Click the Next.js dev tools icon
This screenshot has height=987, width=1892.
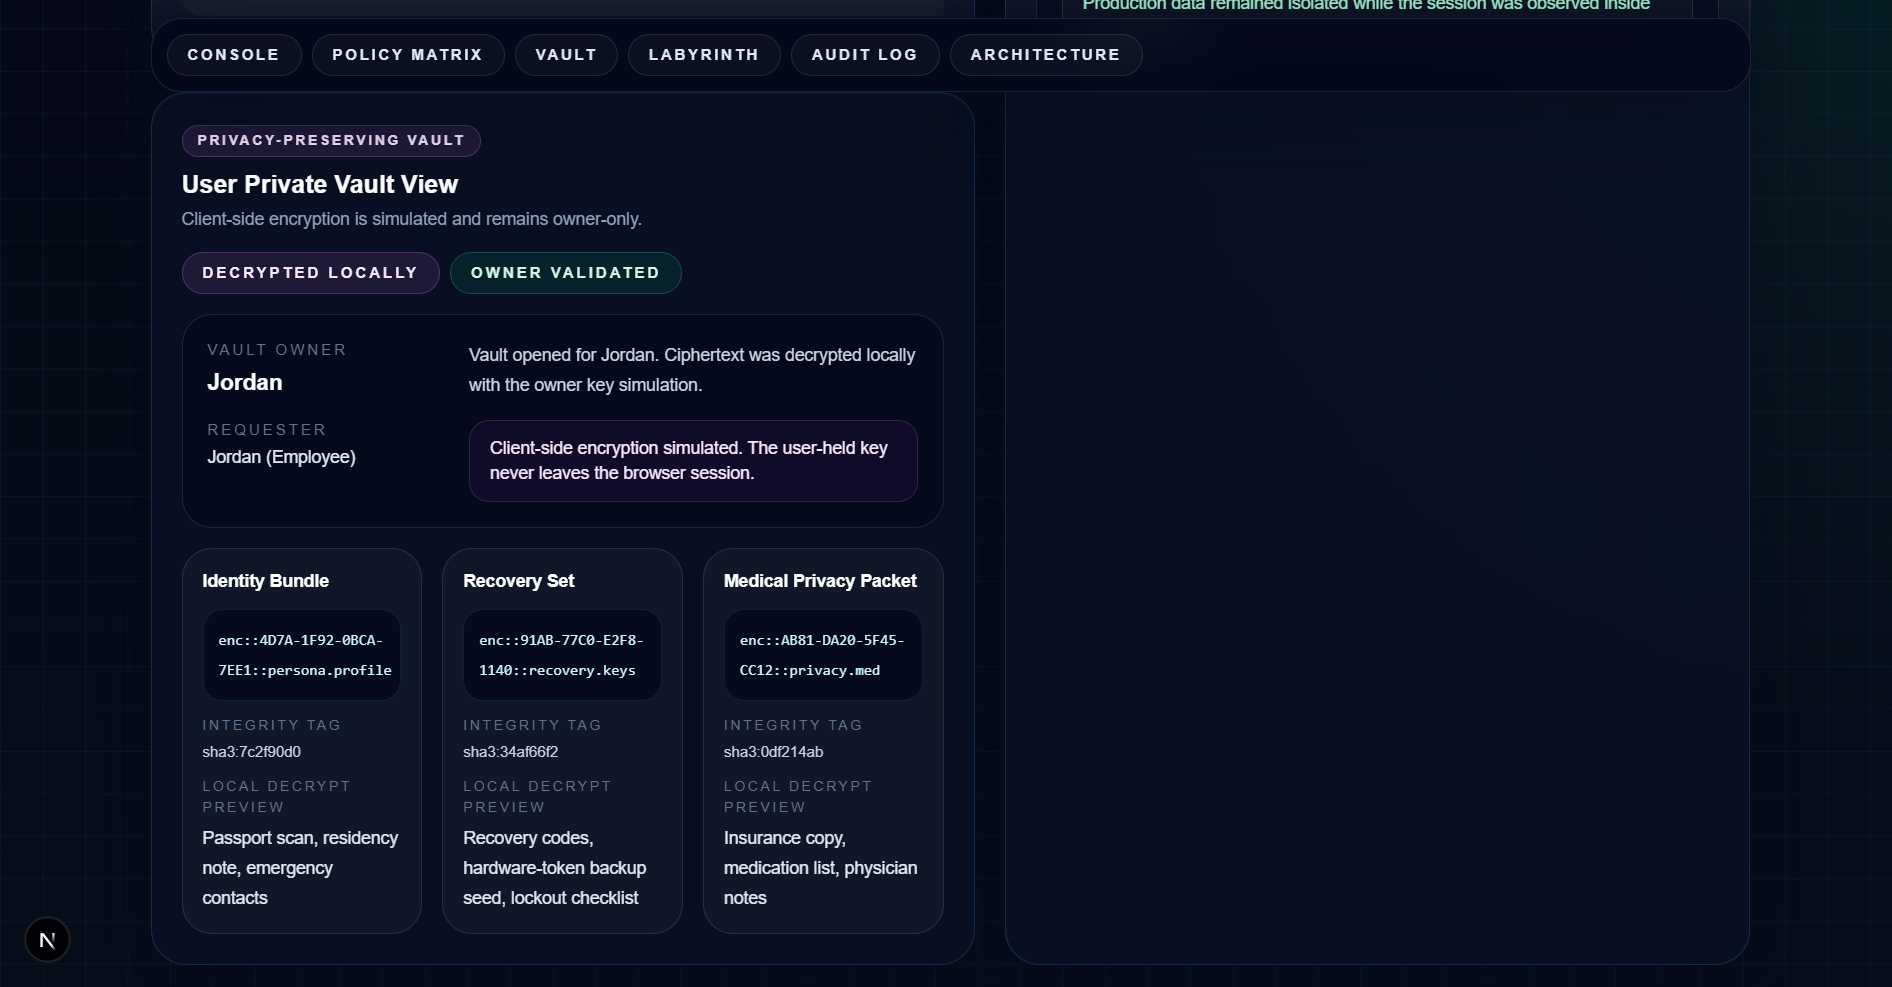click(47, 939)
